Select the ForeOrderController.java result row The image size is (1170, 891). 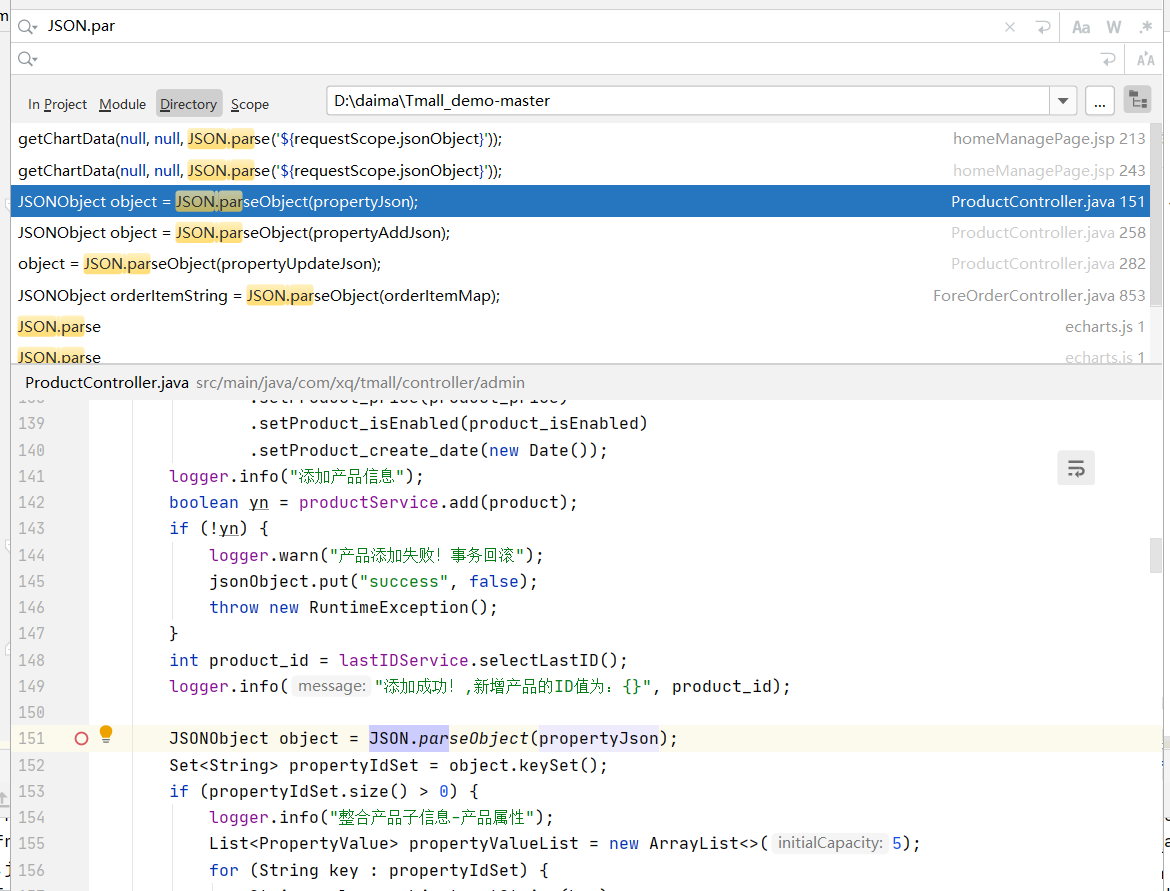[x=400, y=295]
